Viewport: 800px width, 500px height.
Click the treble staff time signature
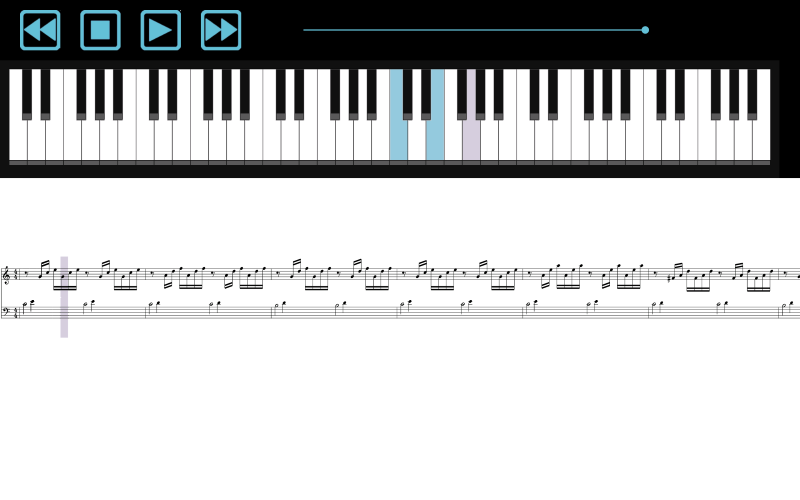[15, 275]
